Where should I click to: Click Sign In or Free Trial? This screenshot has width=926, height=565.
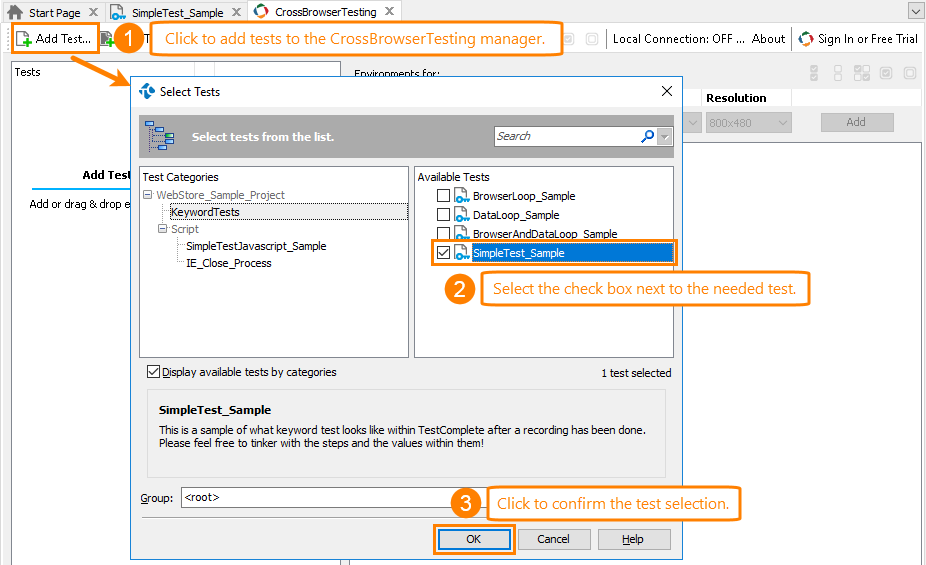(x=868, y=39)
